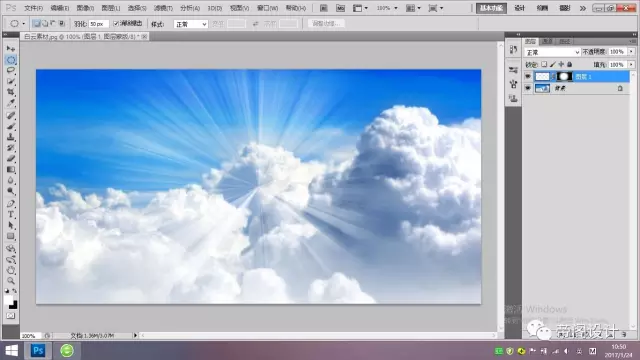Viewport: 640px width, 360px height.
Task: Select the 设计 workspace button
Action: tap(520, 8)
